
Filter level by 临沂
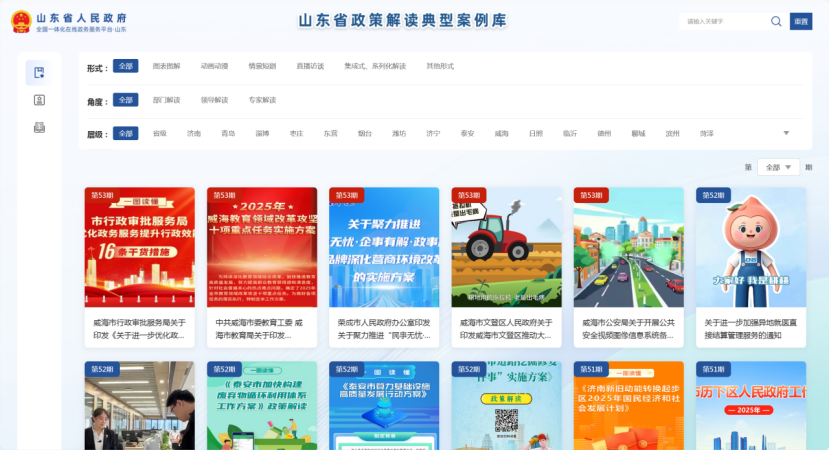coord(570,134)
